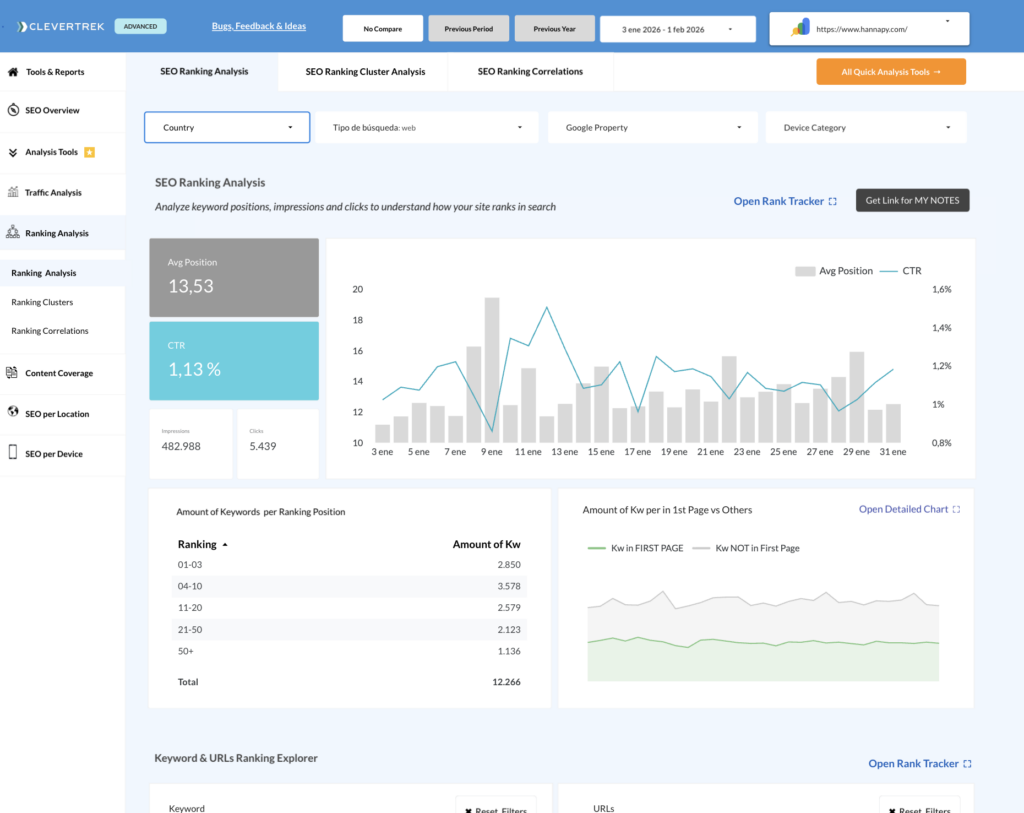Click the Traffic Analysis chart icon
The width and height of the screenshot is (1024, 813).
pyautogui.click(x=13, y=192)
